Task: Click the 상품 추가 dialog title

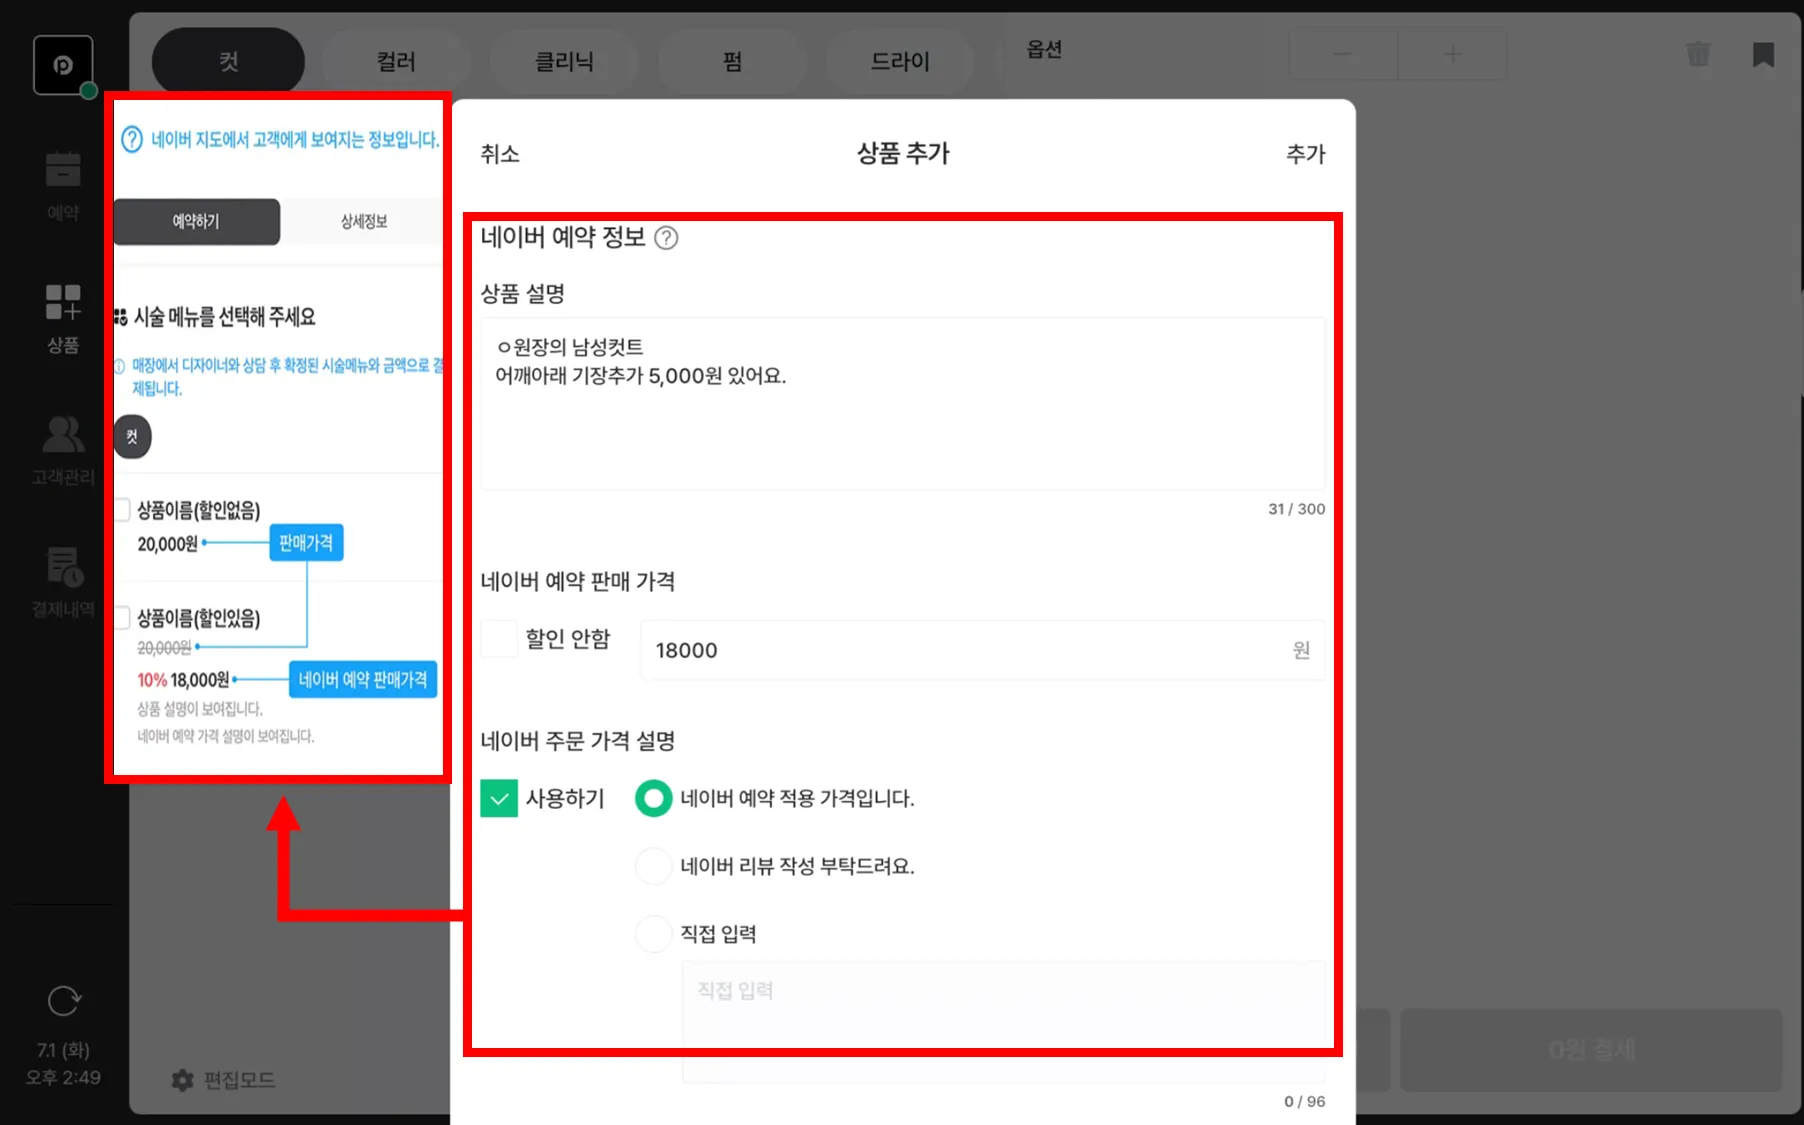Action: coord(903,153)
